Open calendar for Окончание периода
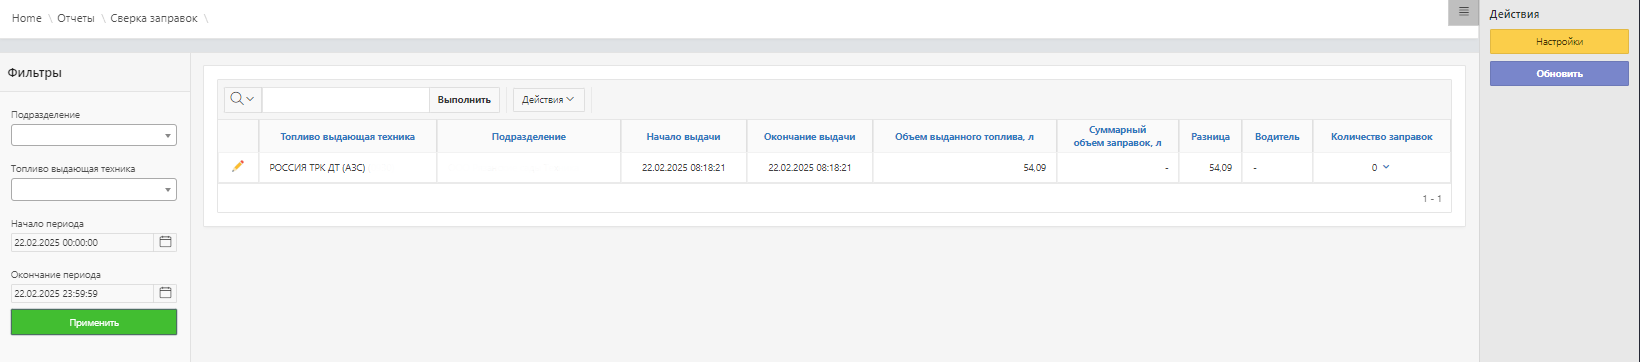Image resolution: width=1640 pixels, height=362 pixels. point(166,293)
